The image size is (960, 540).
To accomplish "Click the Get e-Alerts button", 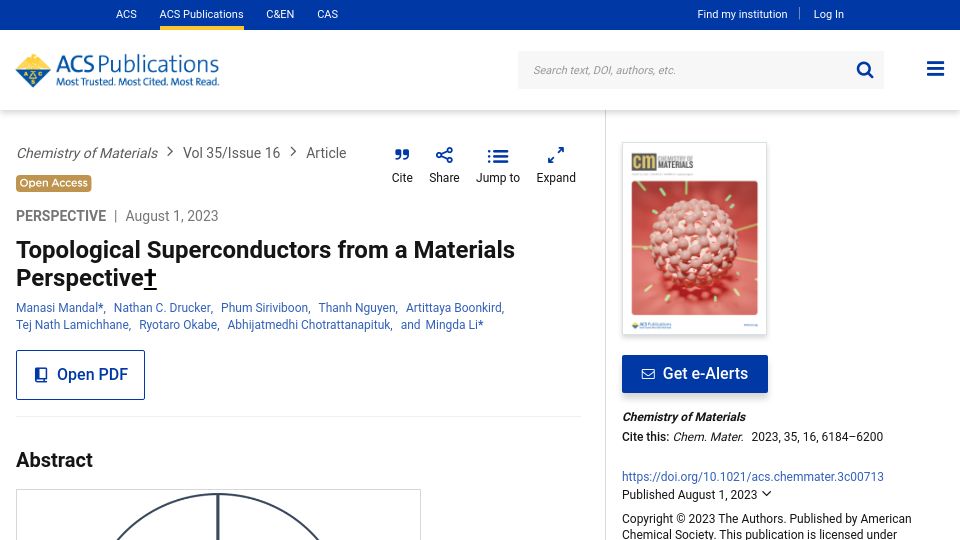I will (695, 373).
